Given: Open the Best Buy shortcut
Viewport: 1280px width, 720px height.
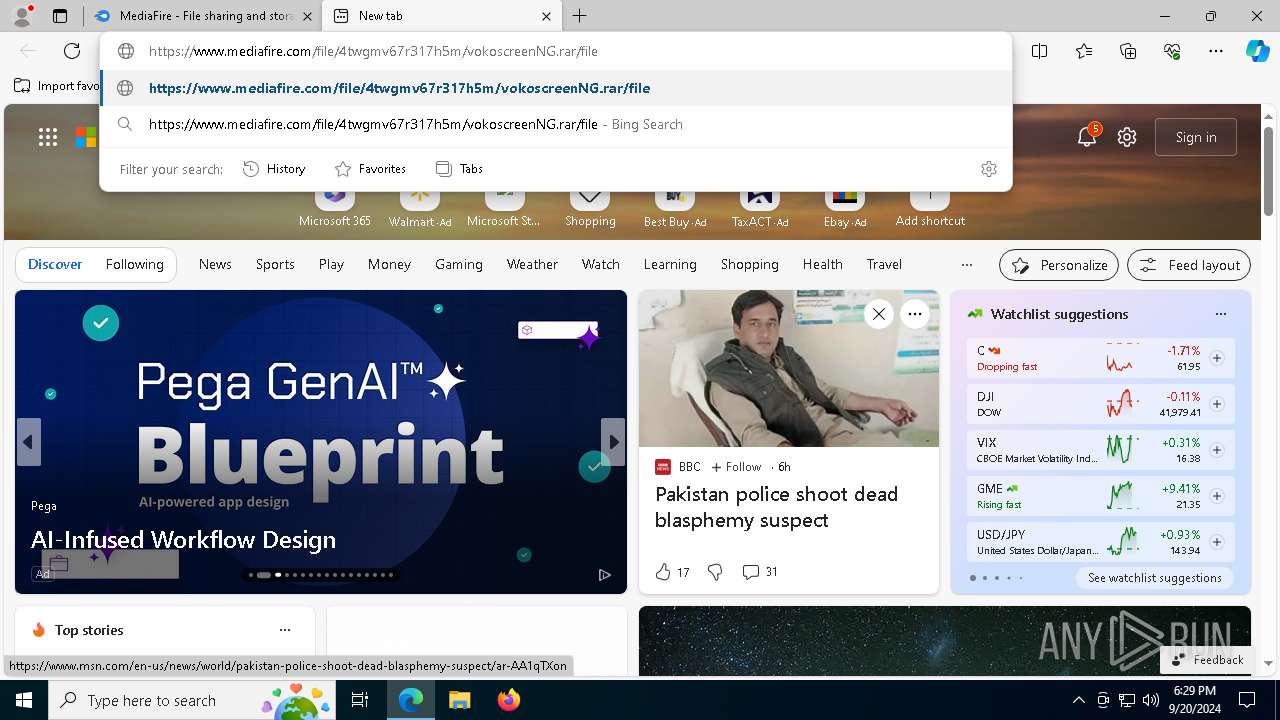Looking at the screenshot, I should click(x=675, y=208).
